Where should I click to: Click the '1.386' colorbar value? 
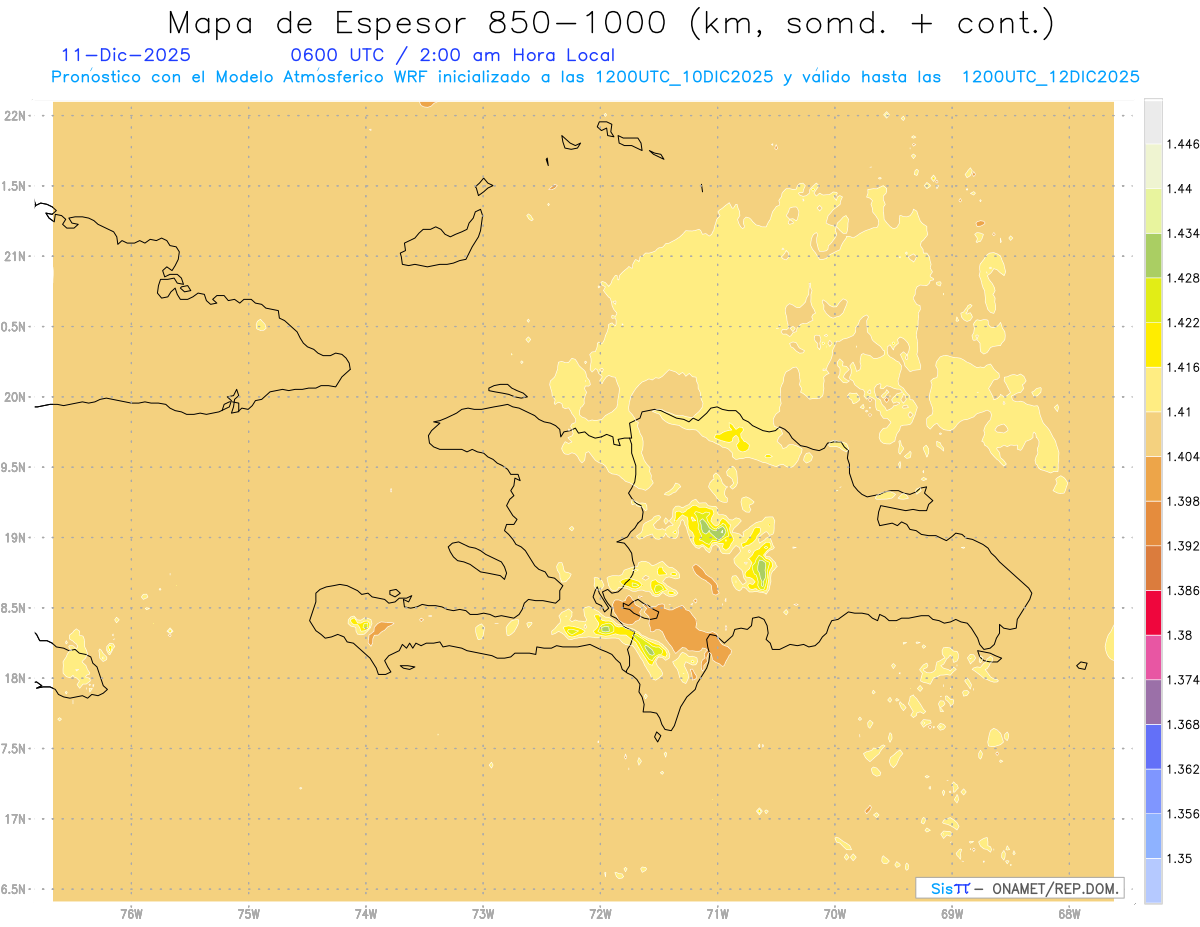click(1183, 590)
